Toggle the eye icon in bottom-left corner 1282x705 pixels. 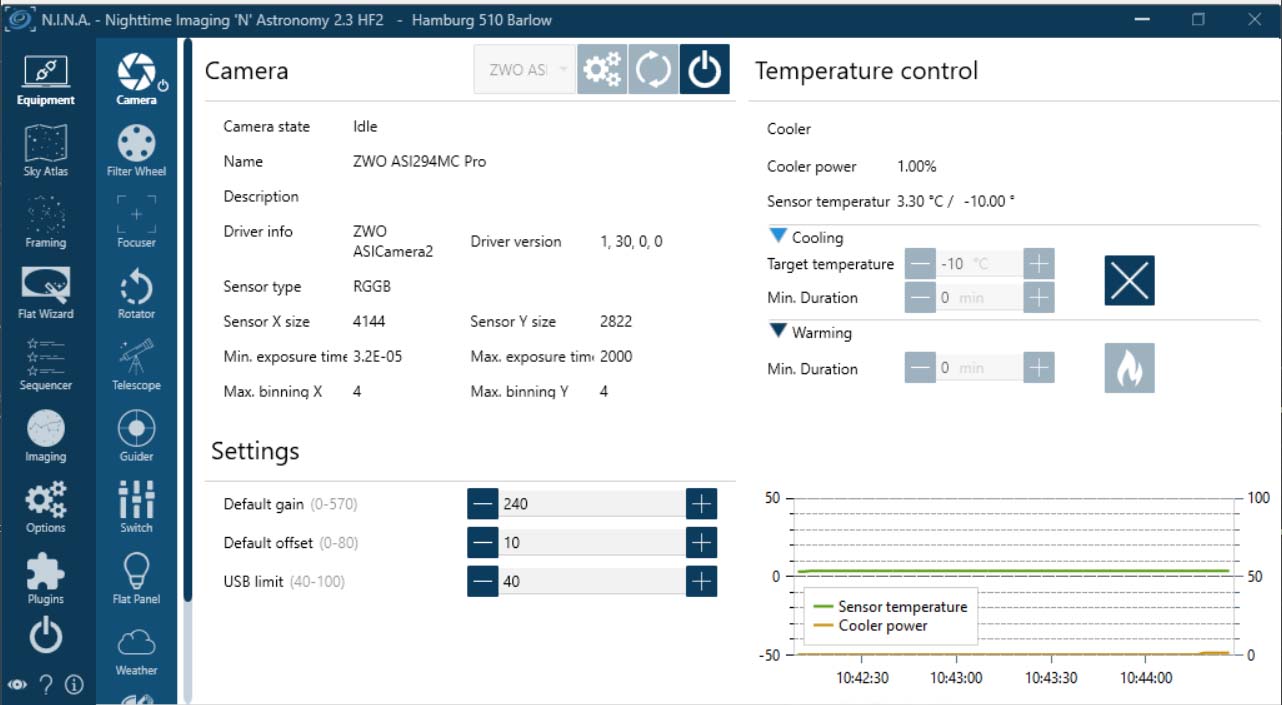point(17,685)
